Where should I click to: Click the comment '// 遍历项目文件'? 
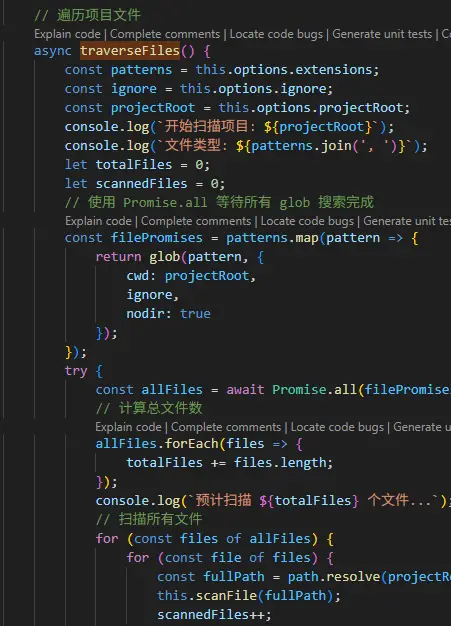tap(87, 15)
